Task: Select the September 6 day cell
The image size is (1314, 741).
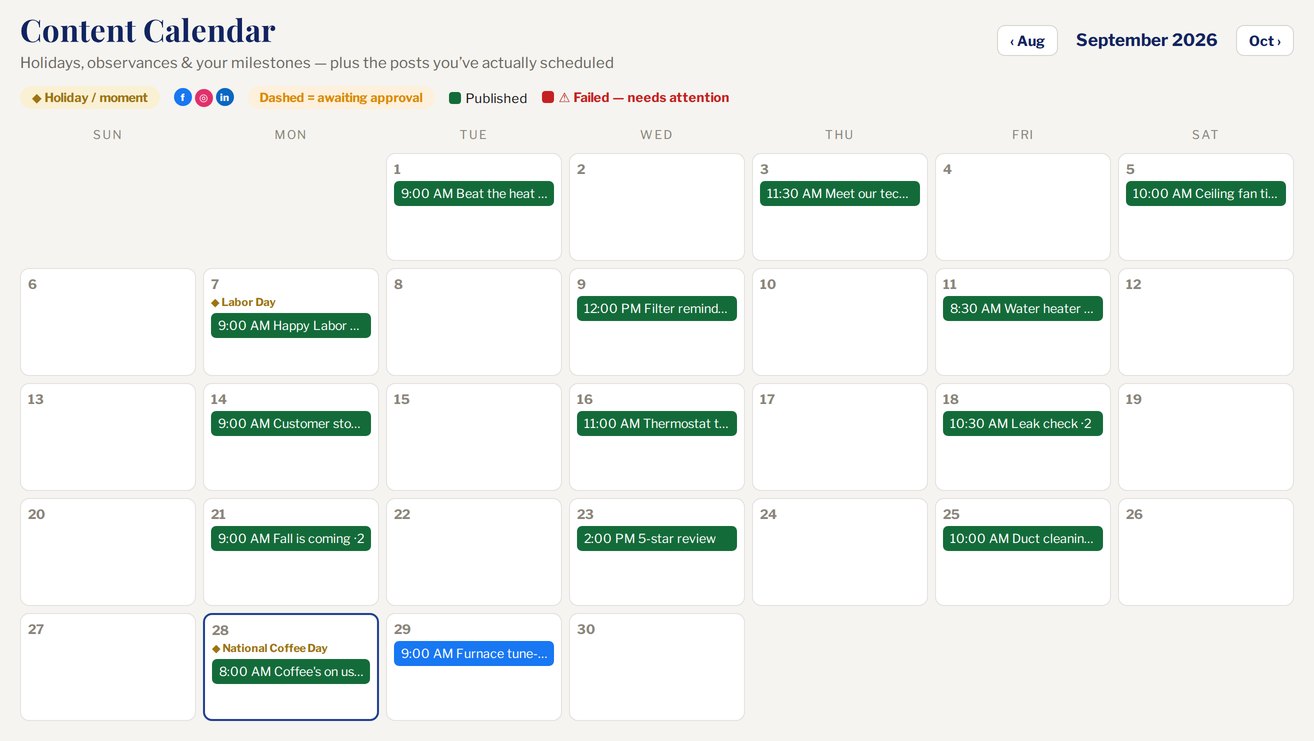Action: (x=108, y=322)
